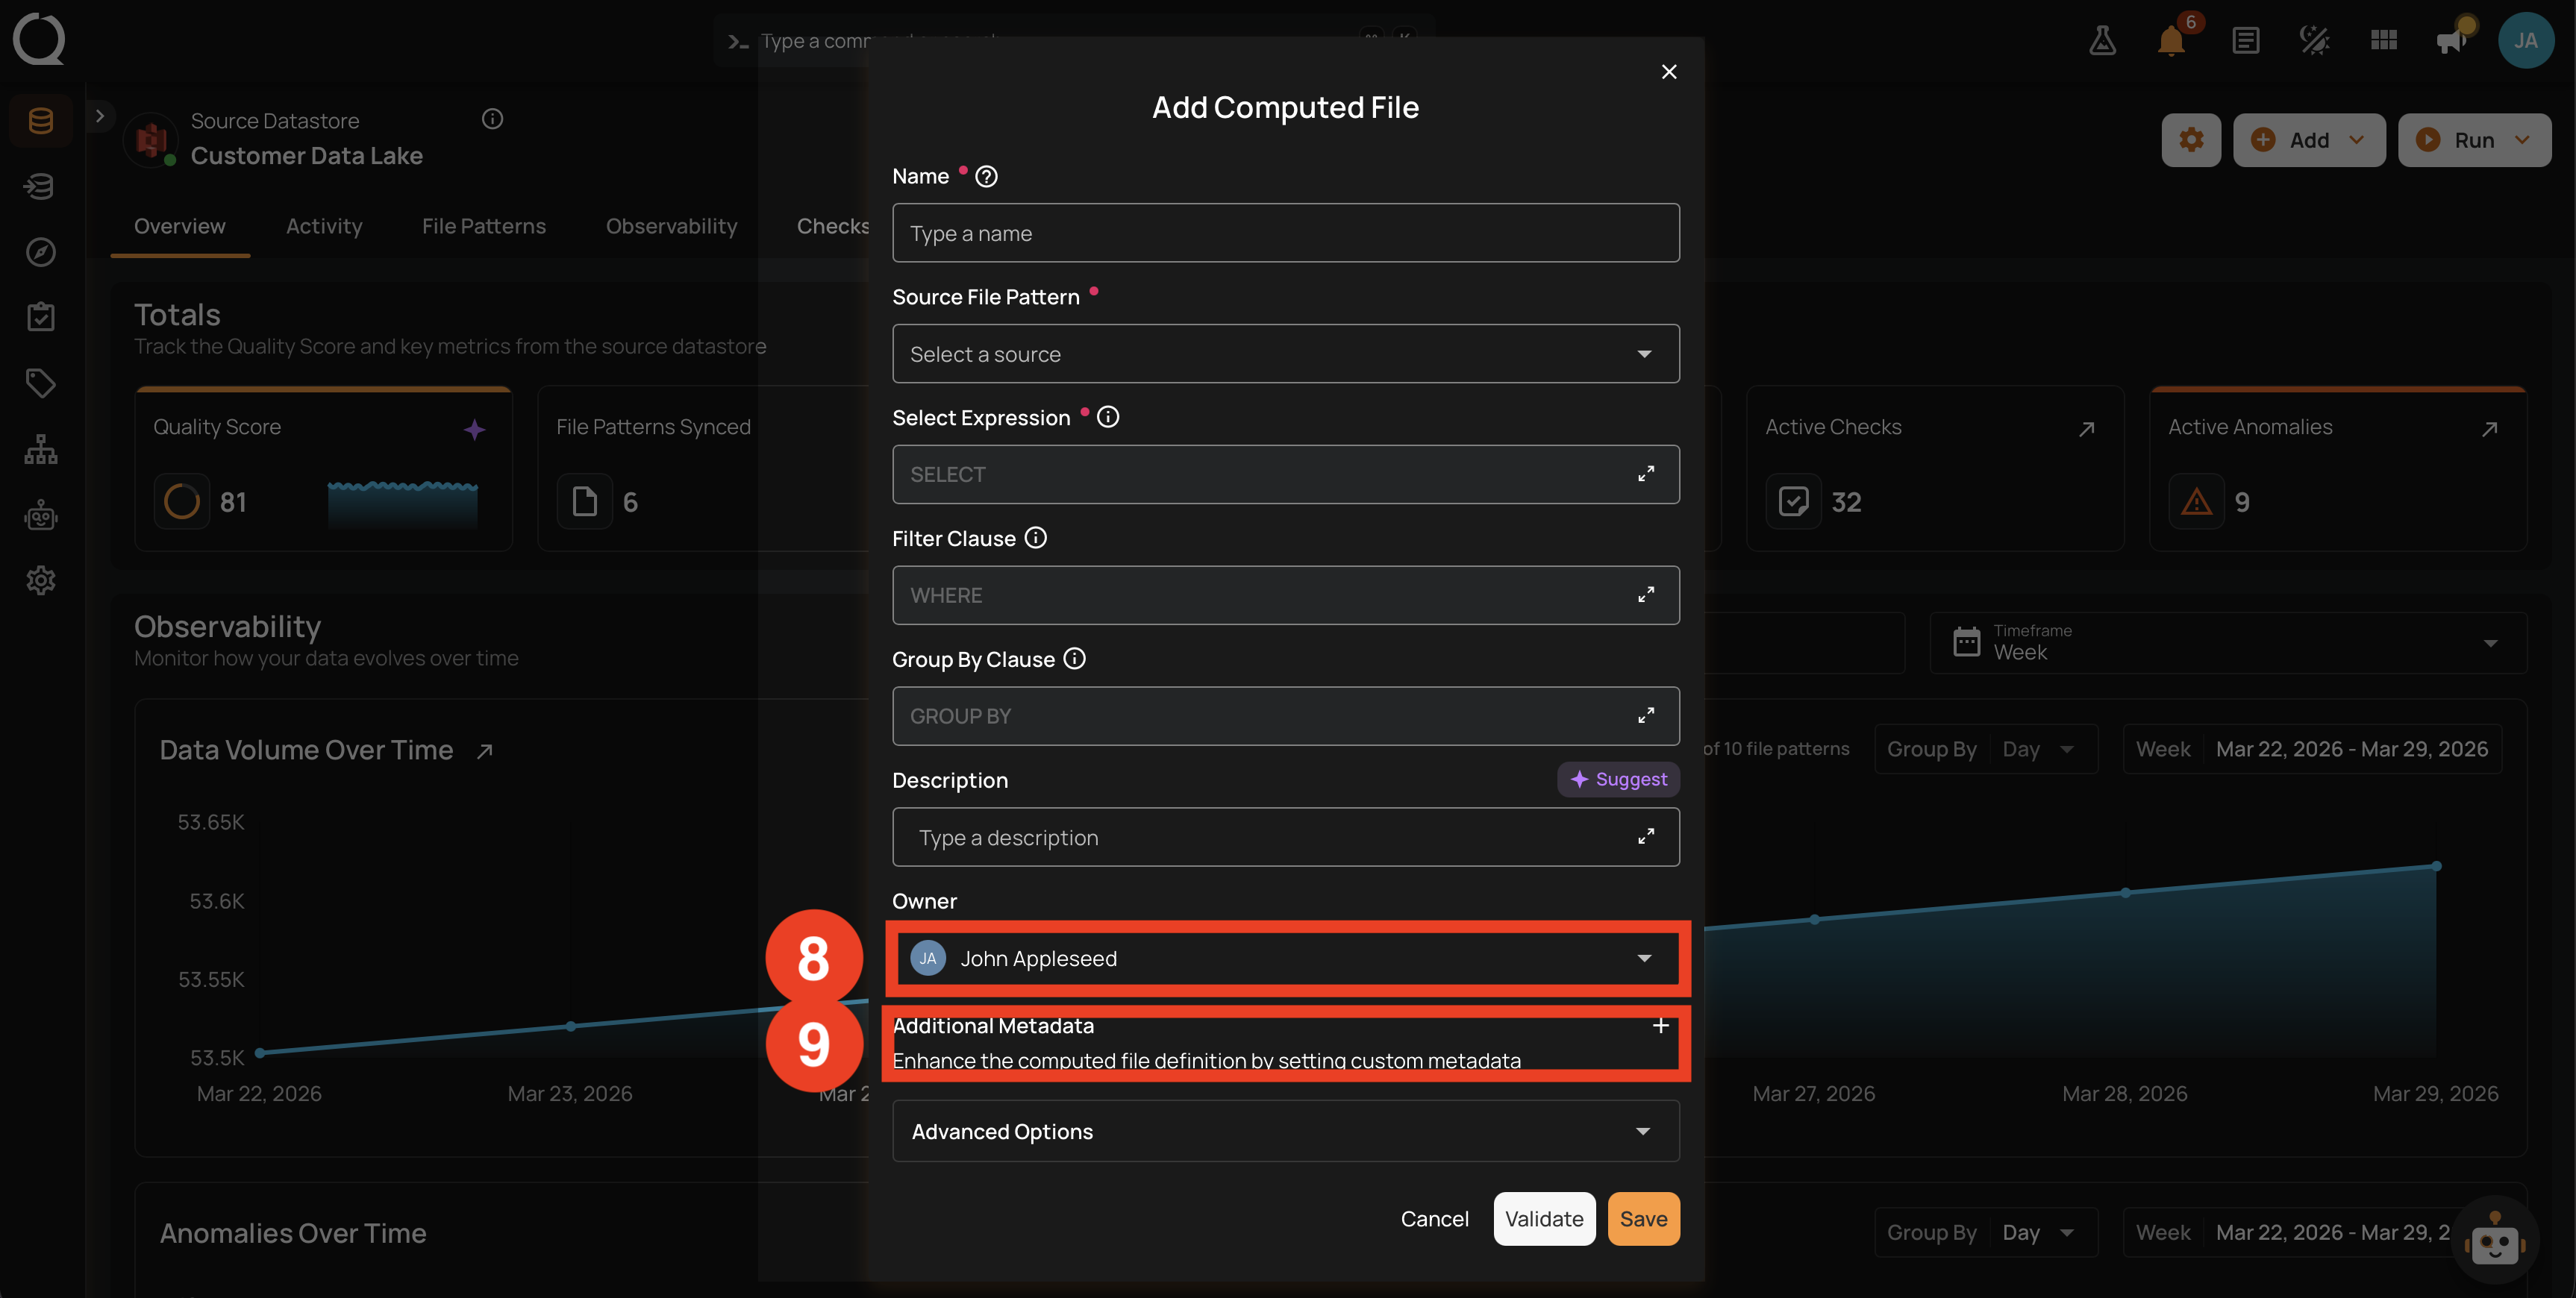Open the notifications bell icon
The height and width of the screenshot is (1298, 2576).
2171,41
